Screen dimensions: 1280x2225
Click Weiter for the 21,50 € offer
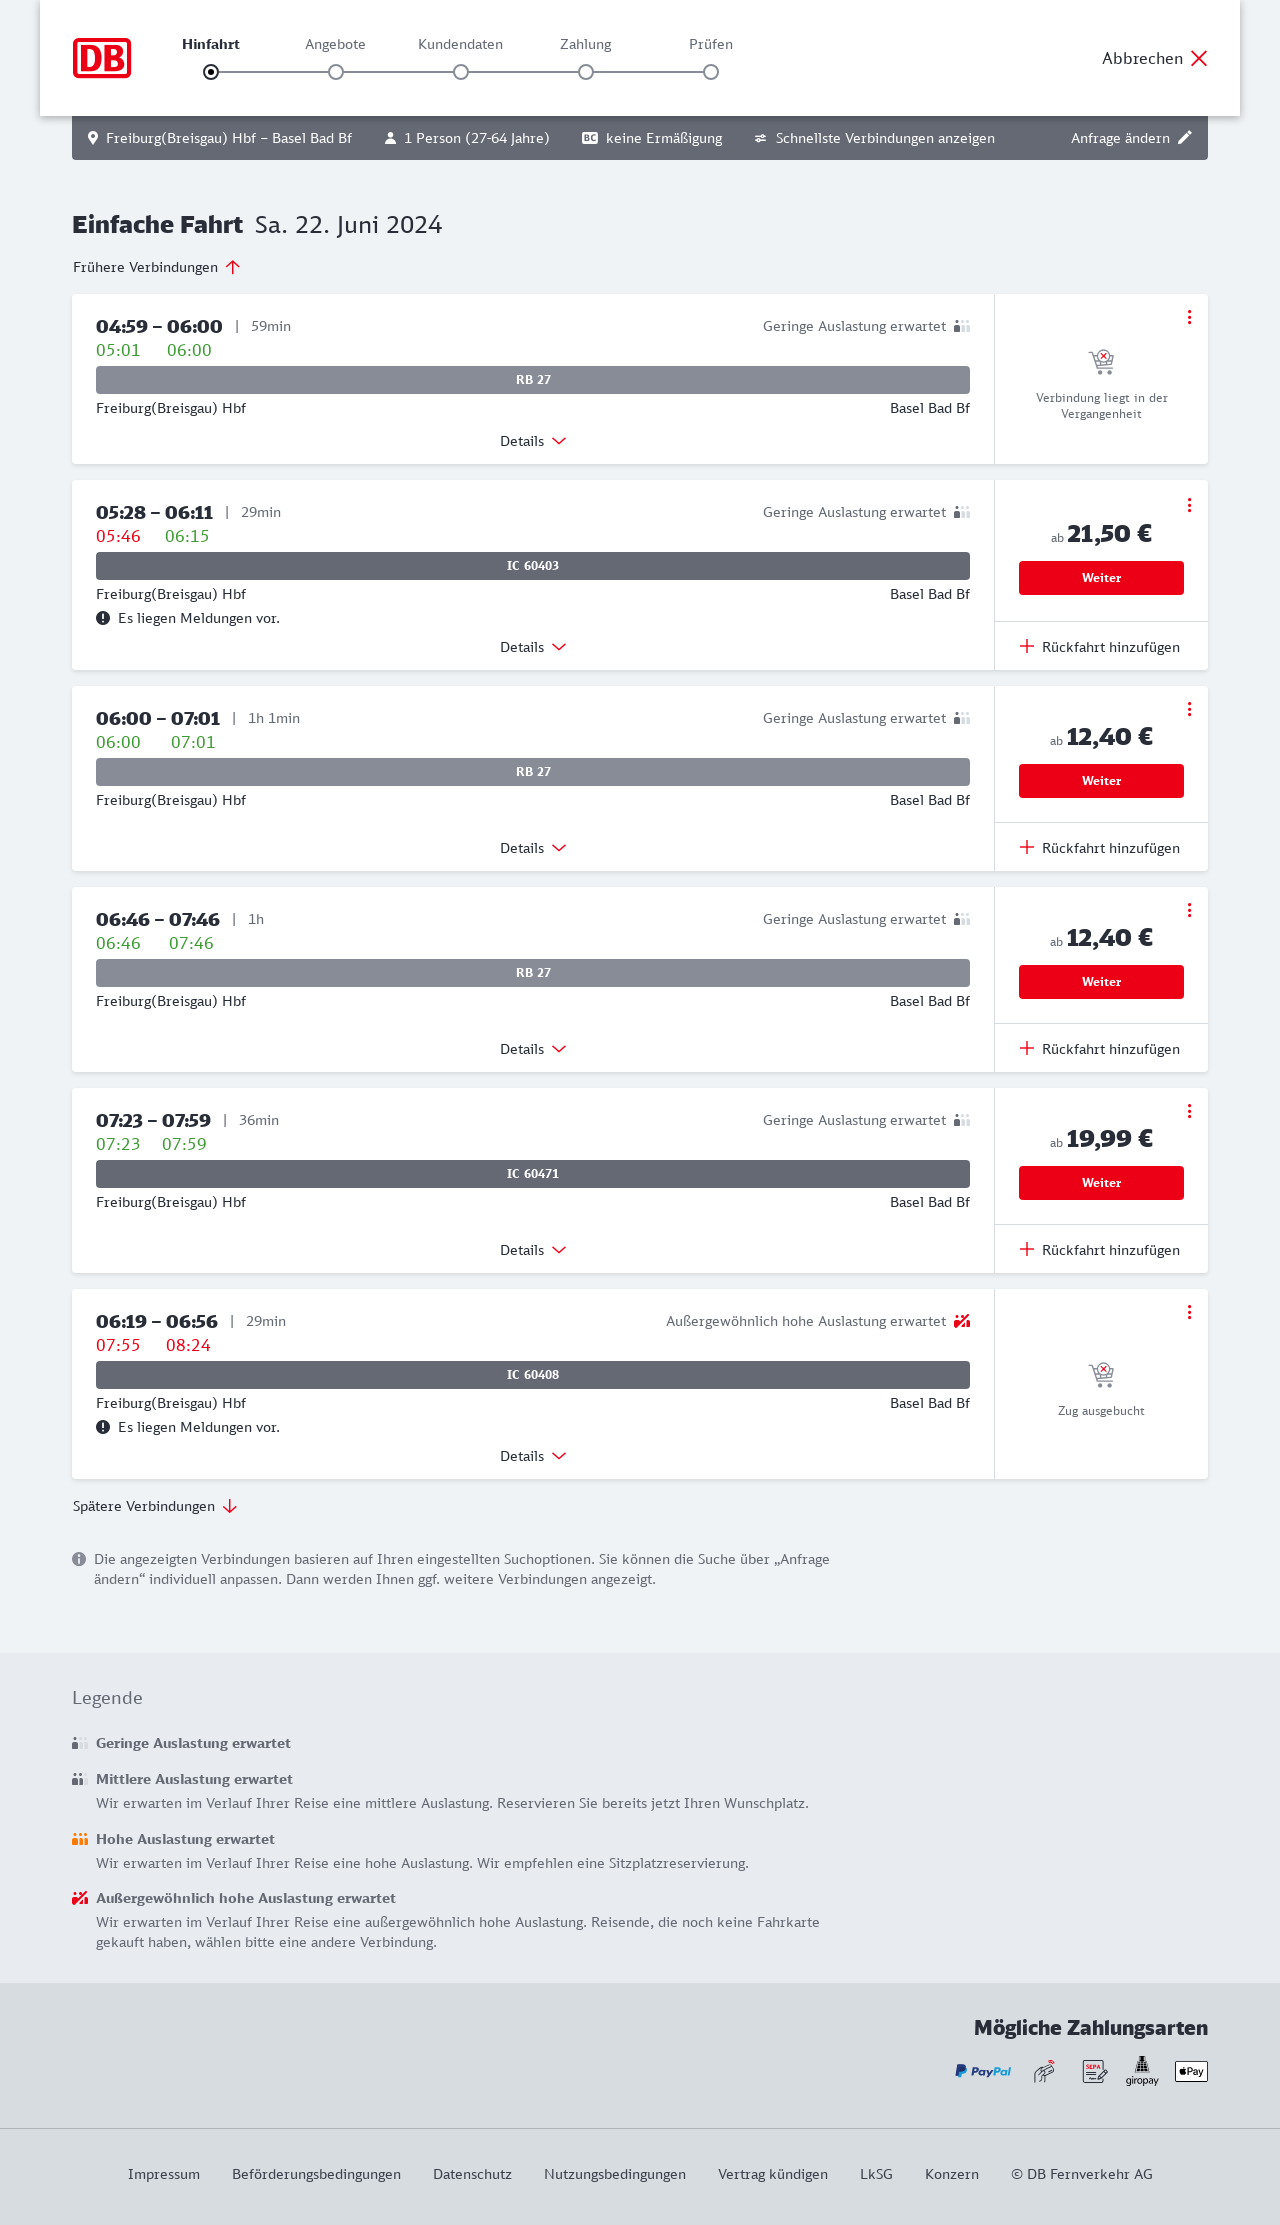coord(1101,578)
